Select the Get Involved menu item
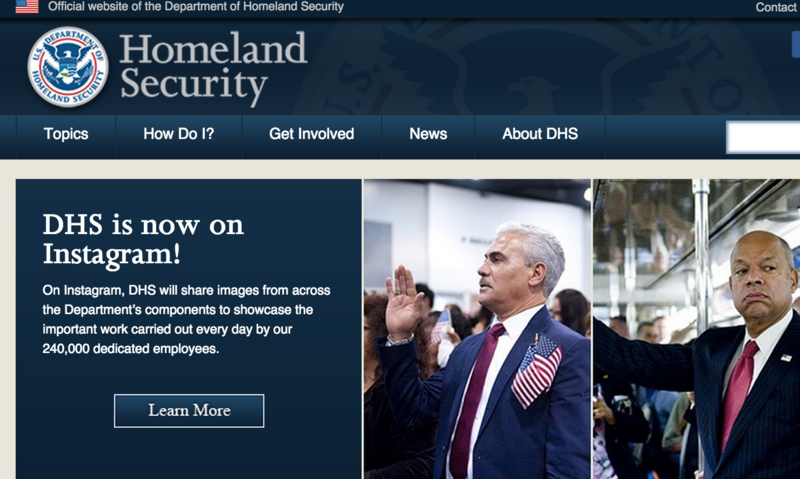Screen dimensions: 800x479 (x=312, y=134)
